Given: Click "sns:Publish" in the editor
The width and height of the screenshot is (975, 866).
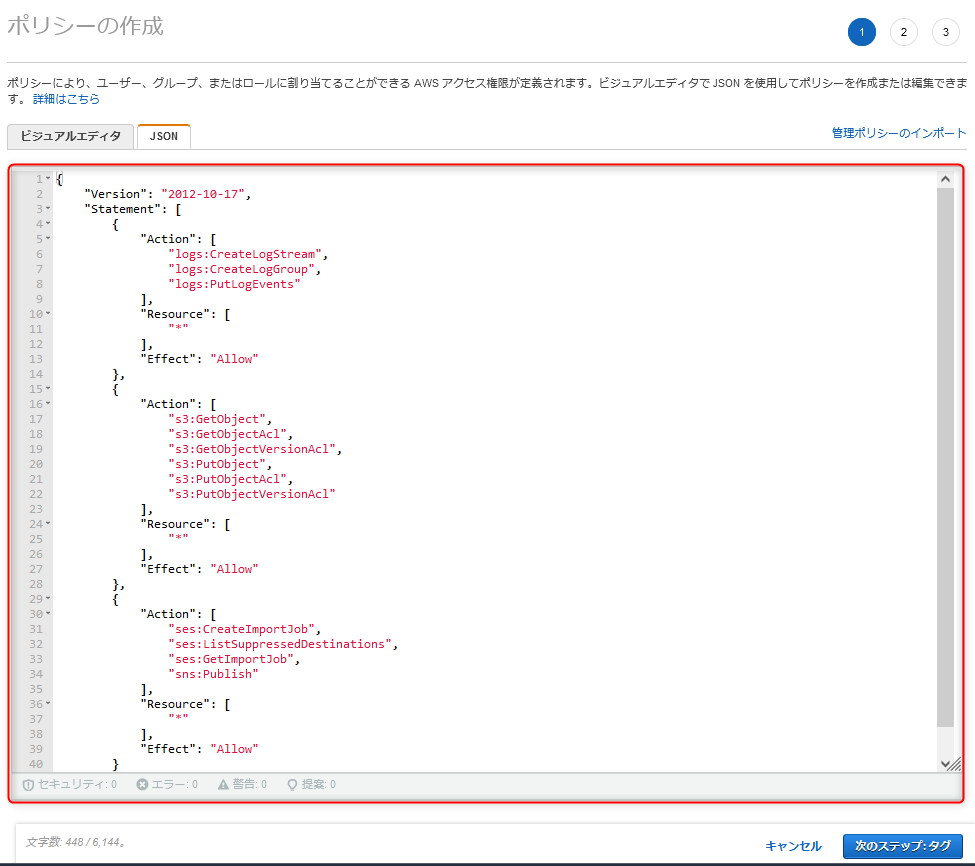Looking at the screenshot, I should click(x=213, y=674).
